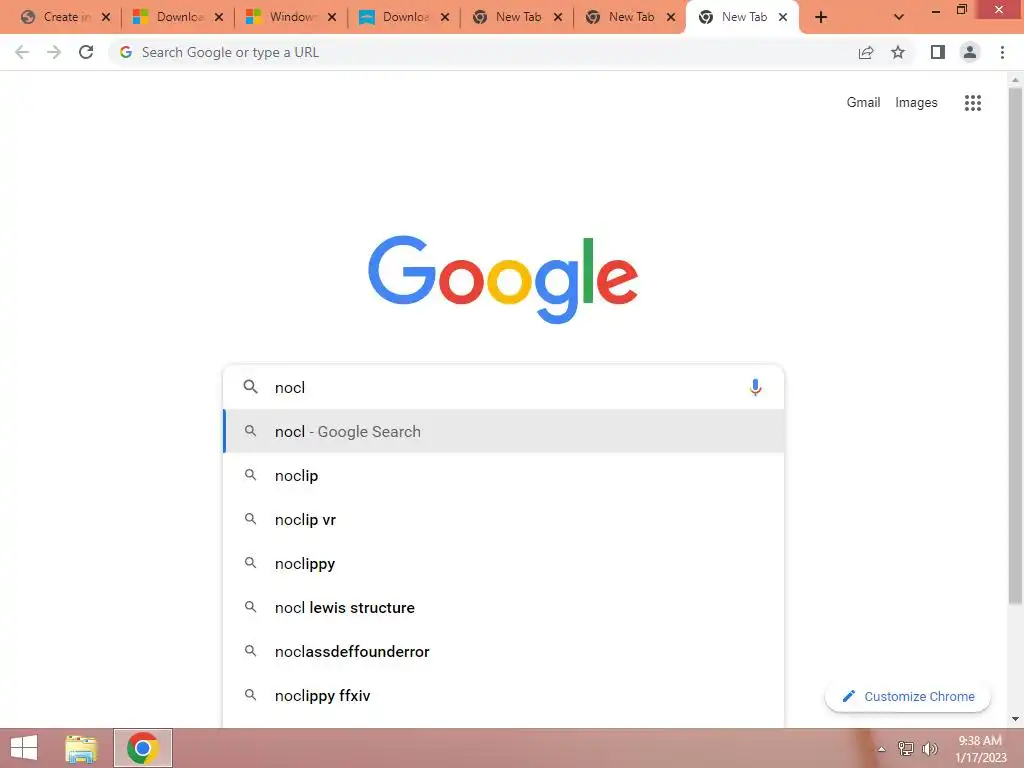Click the Google logo
1024x768 pixels.
click(x=503, y=279)
